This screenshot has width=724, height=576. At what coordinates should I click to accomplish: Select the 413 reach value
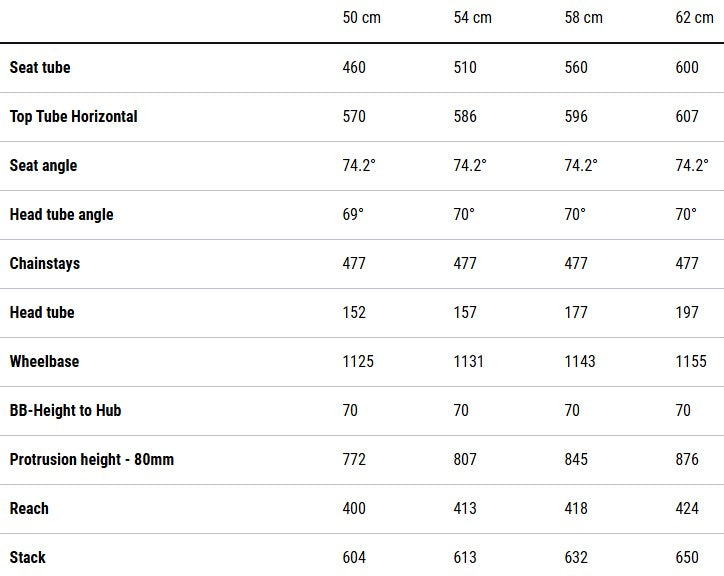pyautogui.click(x=465, y=509)
